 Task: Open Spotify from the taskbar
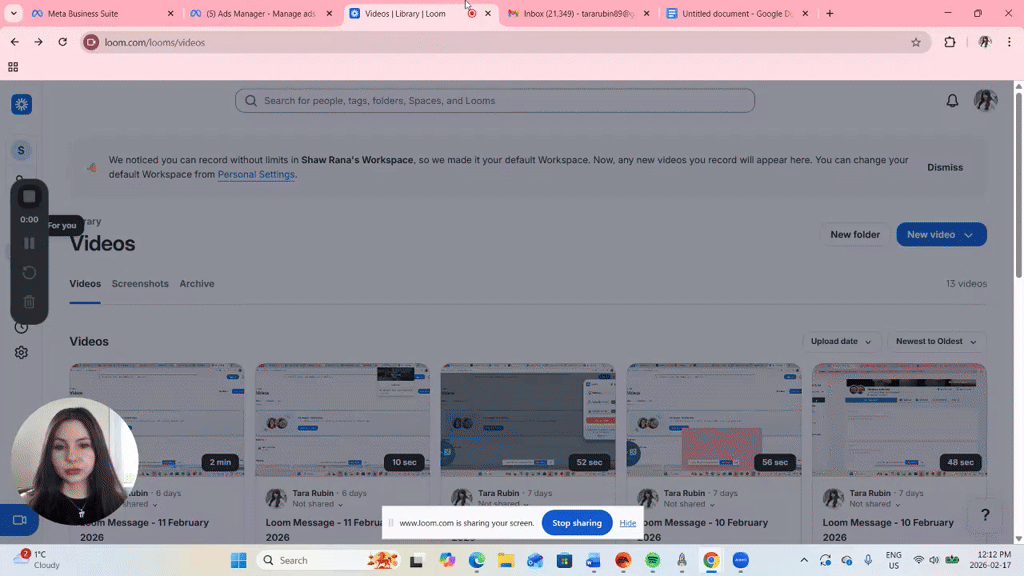(652, 560)
